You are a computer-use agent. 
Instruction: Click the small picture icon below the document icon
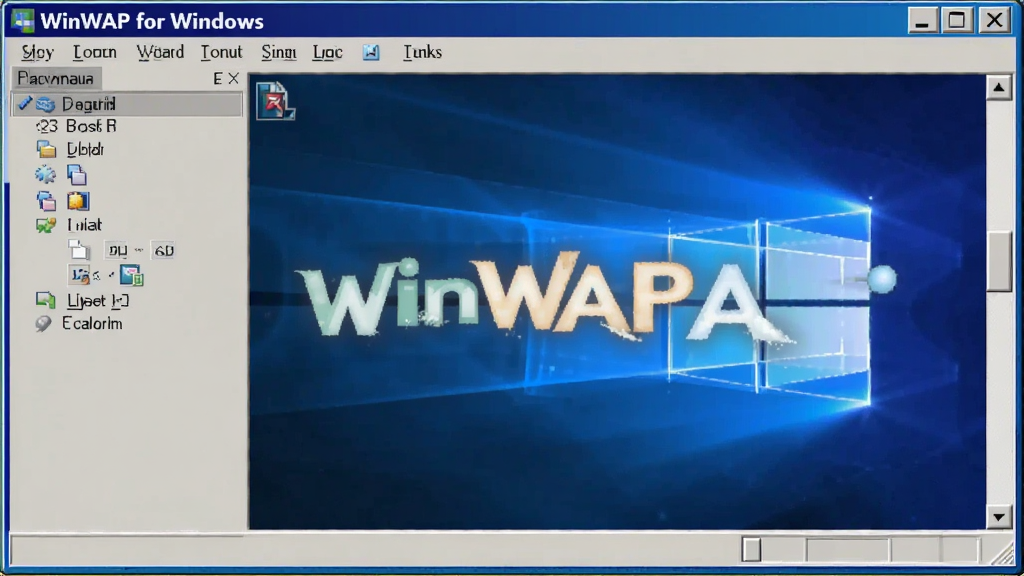click(79, 275)
